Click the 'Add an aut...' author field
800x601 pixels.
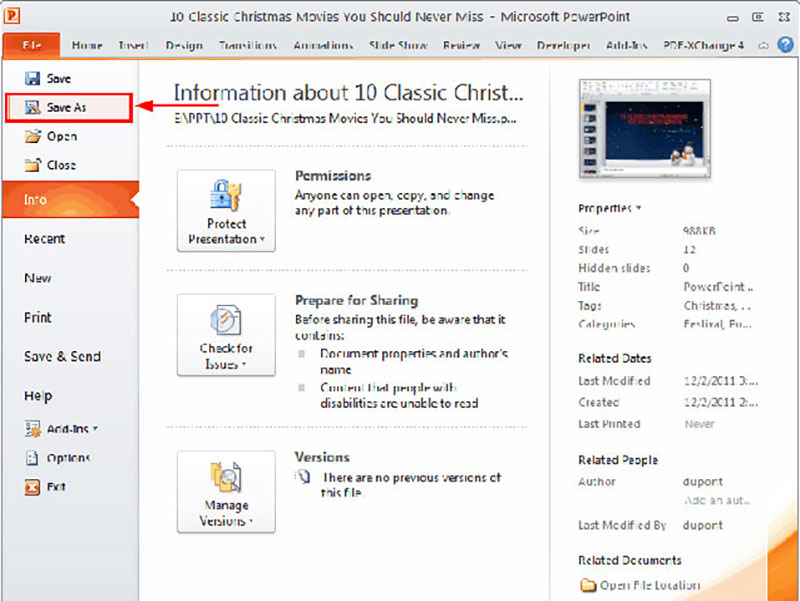[716, 500]
